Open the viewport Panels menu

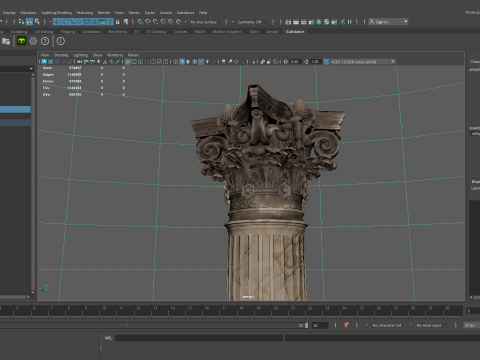[133, 55]
